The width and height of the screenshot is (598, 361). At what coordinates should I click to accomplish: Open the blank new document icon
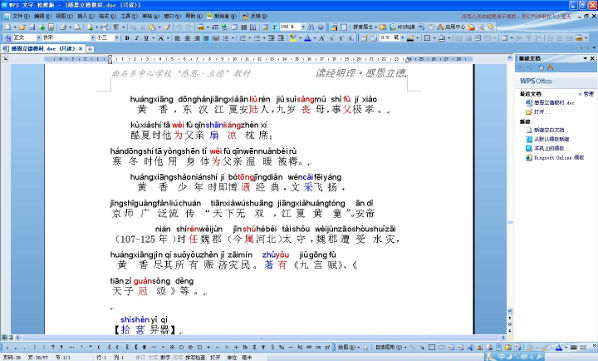8,27
